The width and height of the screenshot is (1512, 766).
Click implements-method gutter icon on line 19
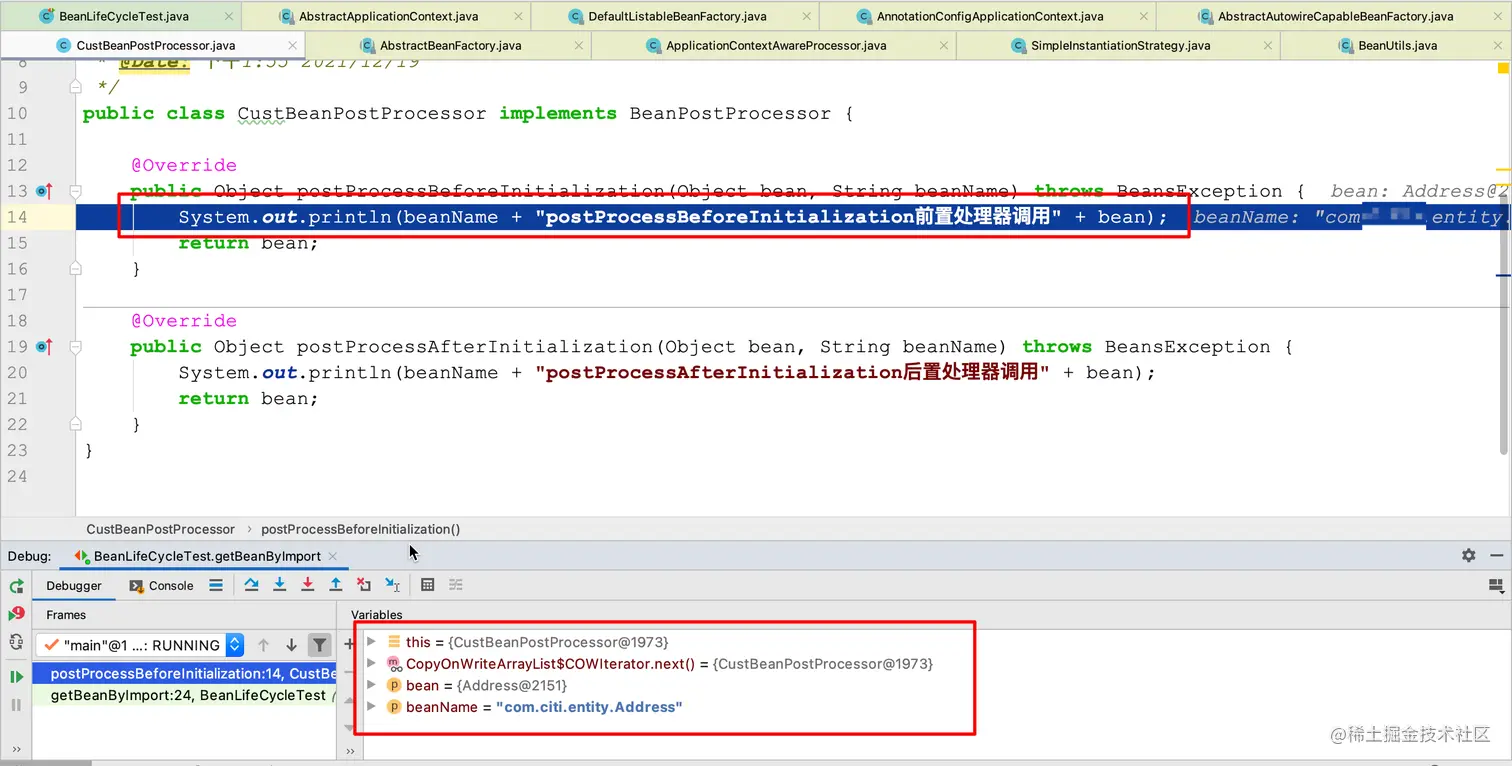point(44,346)
